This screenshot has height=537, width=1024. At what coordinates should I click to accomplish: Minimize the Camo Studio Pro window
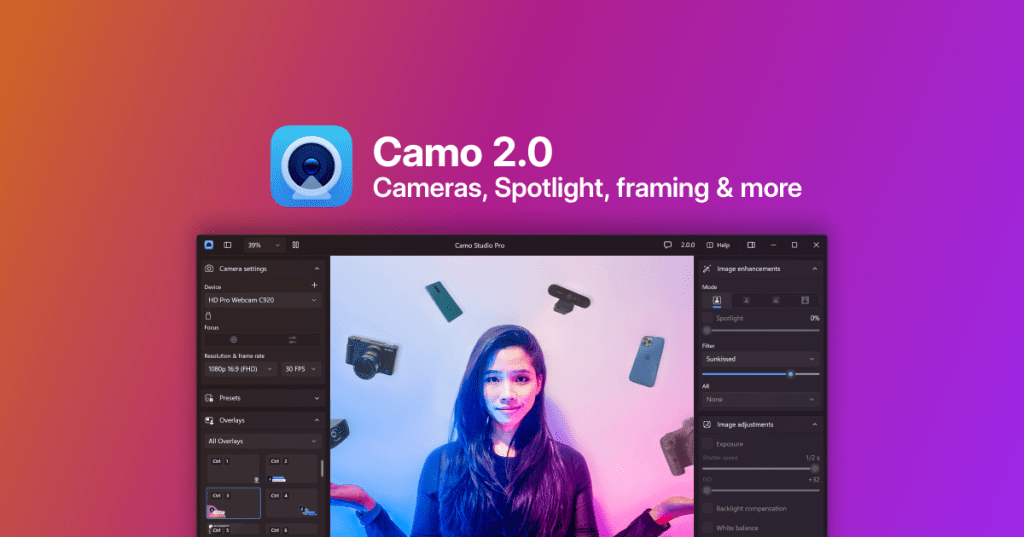coord(773,245)
